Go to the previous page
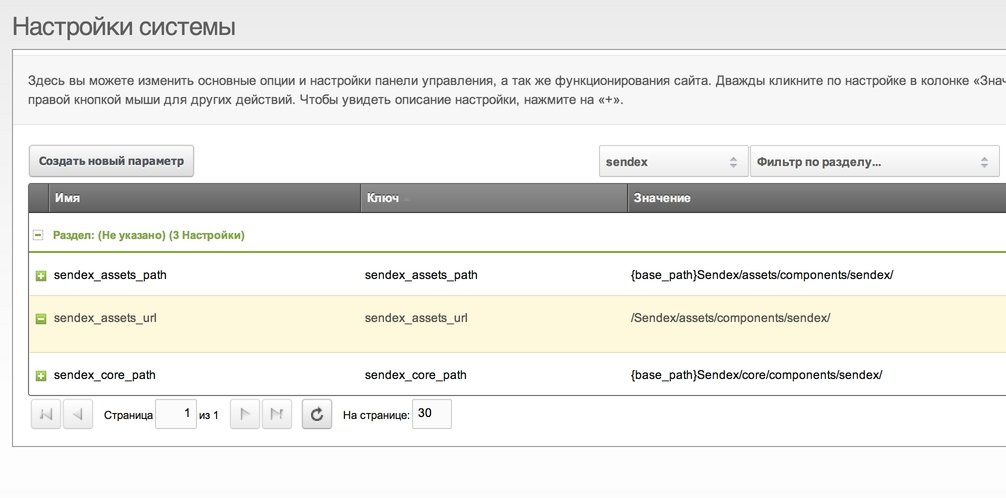The width and height of the screenshot is (1006, 498). point(78,414)
